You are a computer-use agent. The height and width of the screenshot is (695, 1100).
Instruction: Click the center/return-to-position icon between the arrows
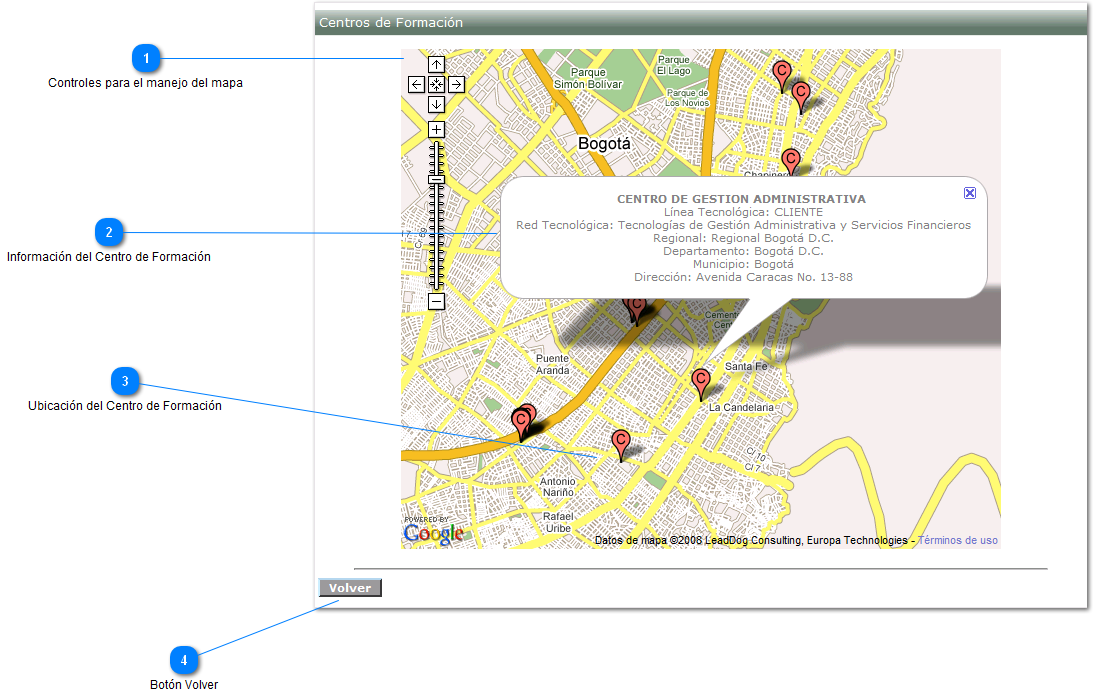(436, 84)
